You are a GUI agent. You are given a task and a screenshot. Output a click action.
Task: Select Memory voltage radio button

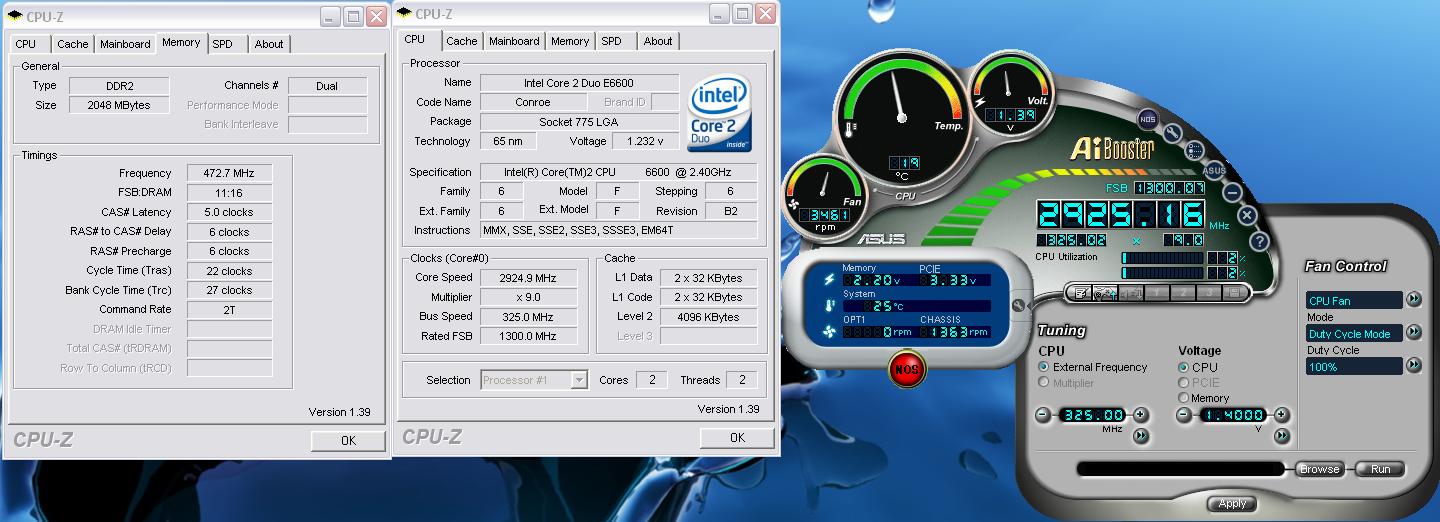(x=1184, y=398)
